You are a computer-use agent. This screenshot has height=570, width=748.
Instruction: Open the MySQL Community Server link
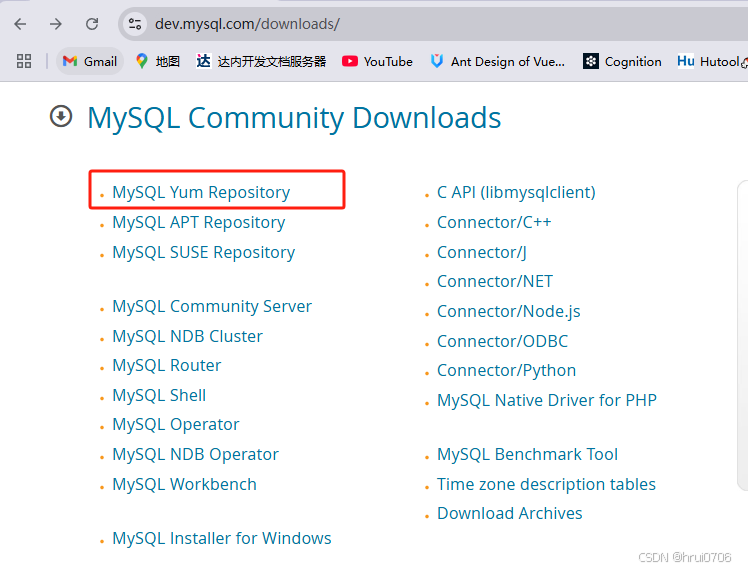point(212,306)
